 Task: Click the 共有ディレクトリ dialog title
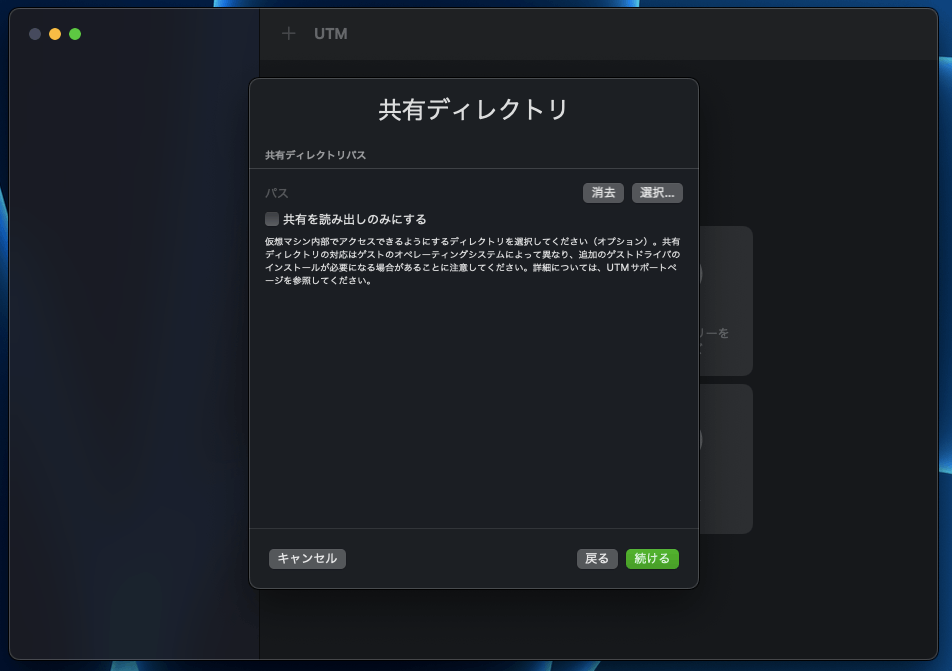pyautogui.click(x=473, y=110)
